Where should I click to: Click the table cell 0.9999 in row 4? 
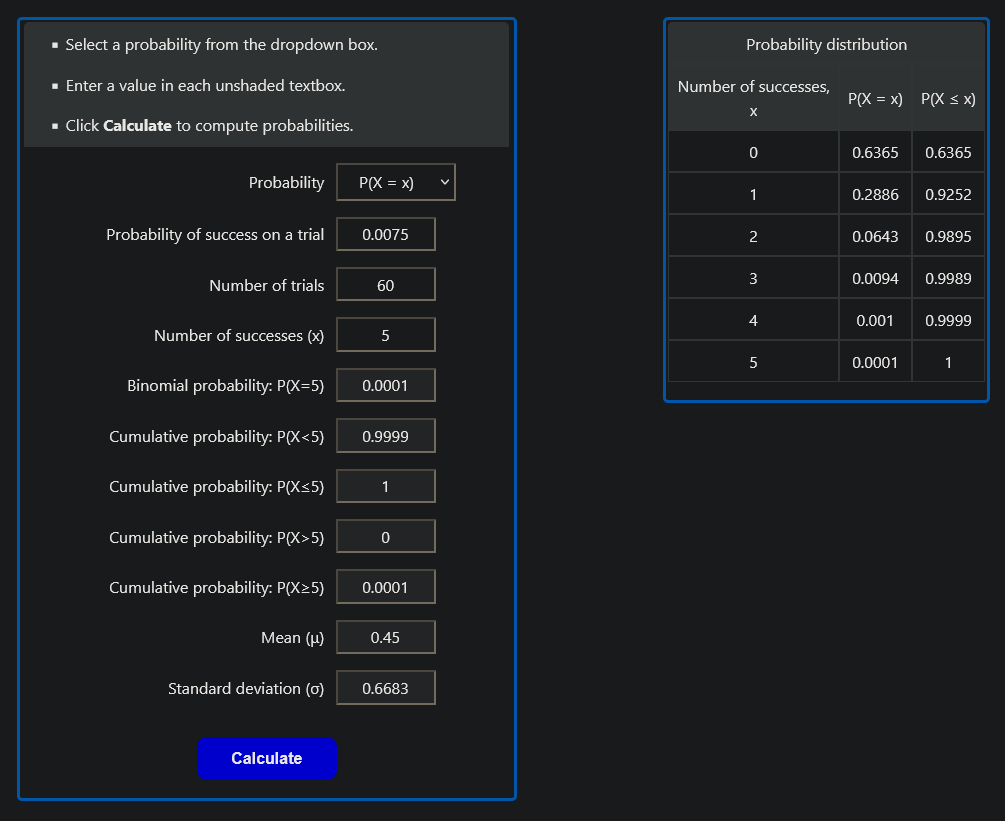tap(948, 320)
